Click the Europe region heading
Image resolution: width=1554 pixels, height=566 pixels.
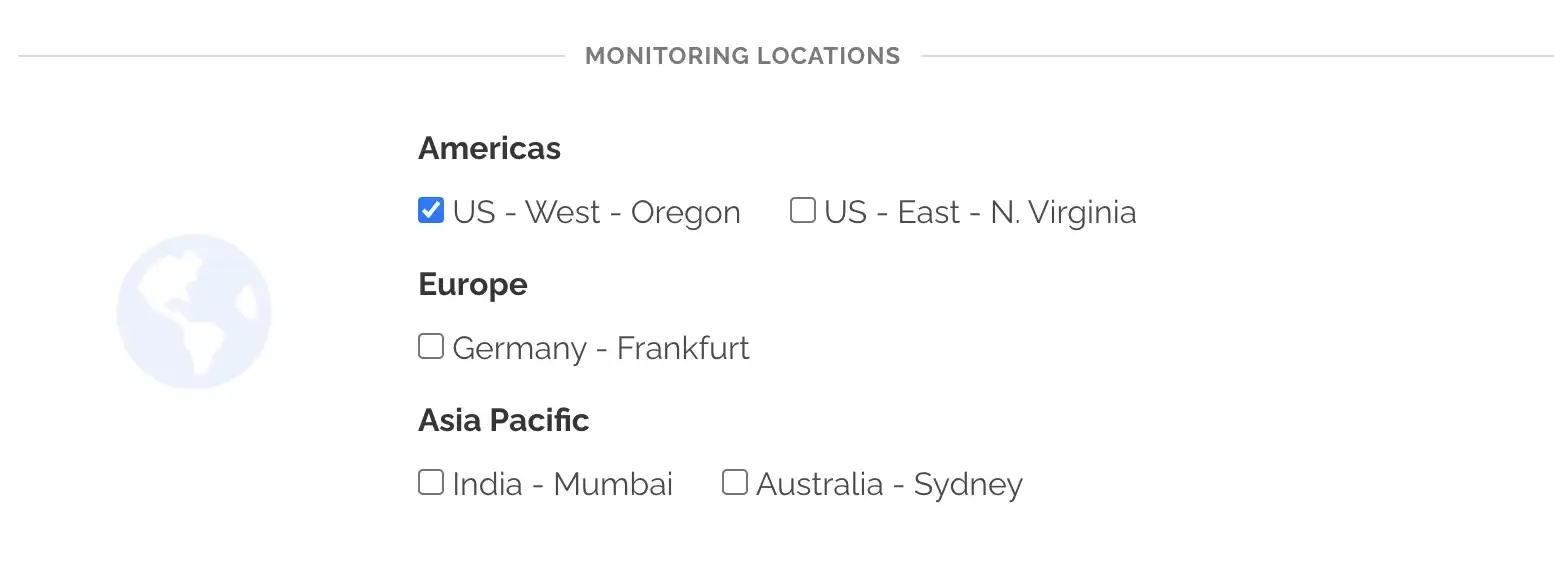pos(472,285)
